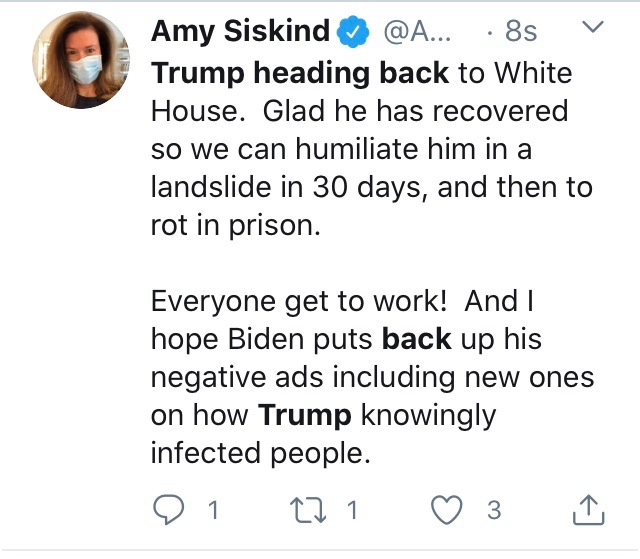
Task: Select the bold 'Trump heading back' text
Action: pos(300,73)
